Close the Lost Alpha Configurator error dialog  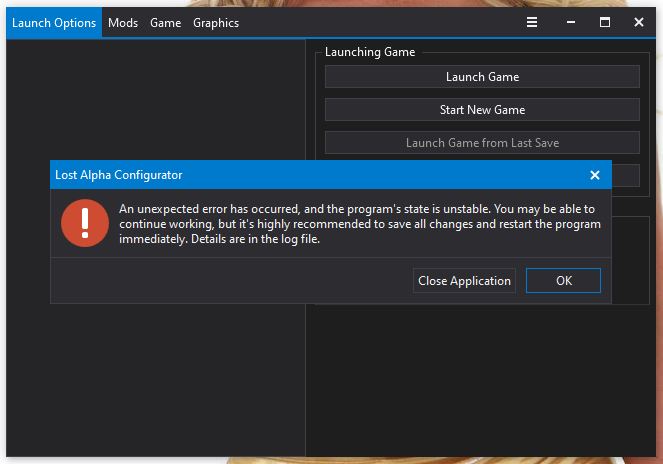tap(595, 175)
